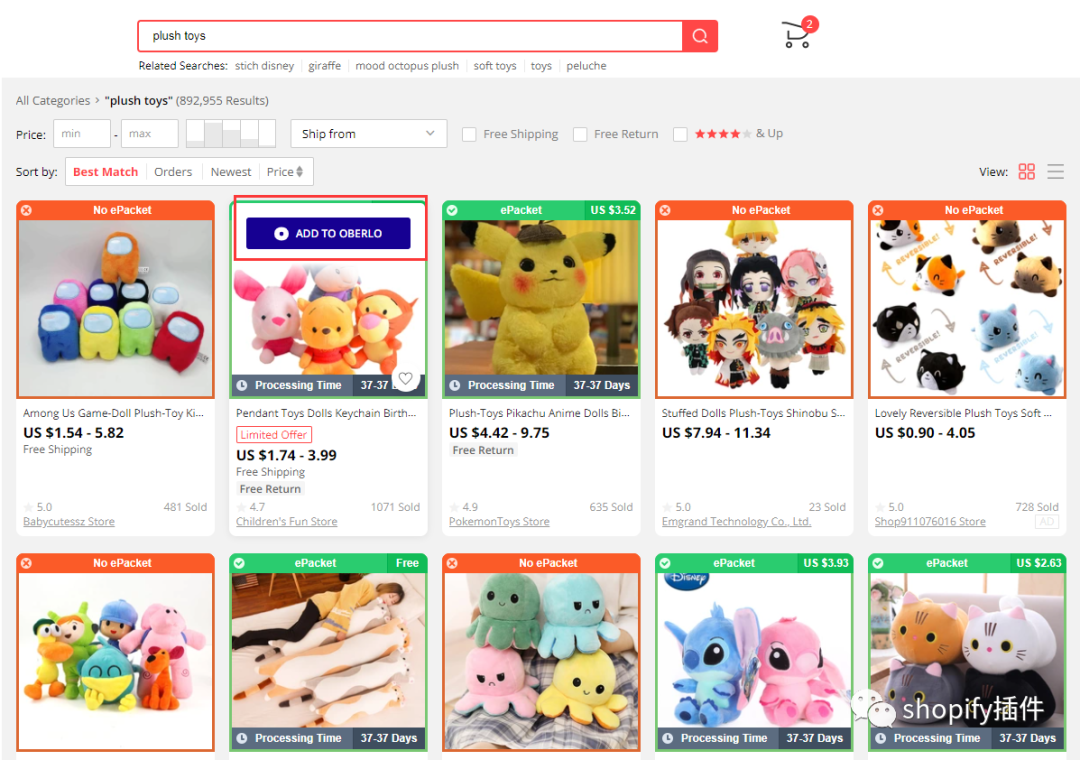The height and width of the screenshot is (760, 1080).
Task: Open long cat pillow plush thumbnail
Action: (328, 650)
